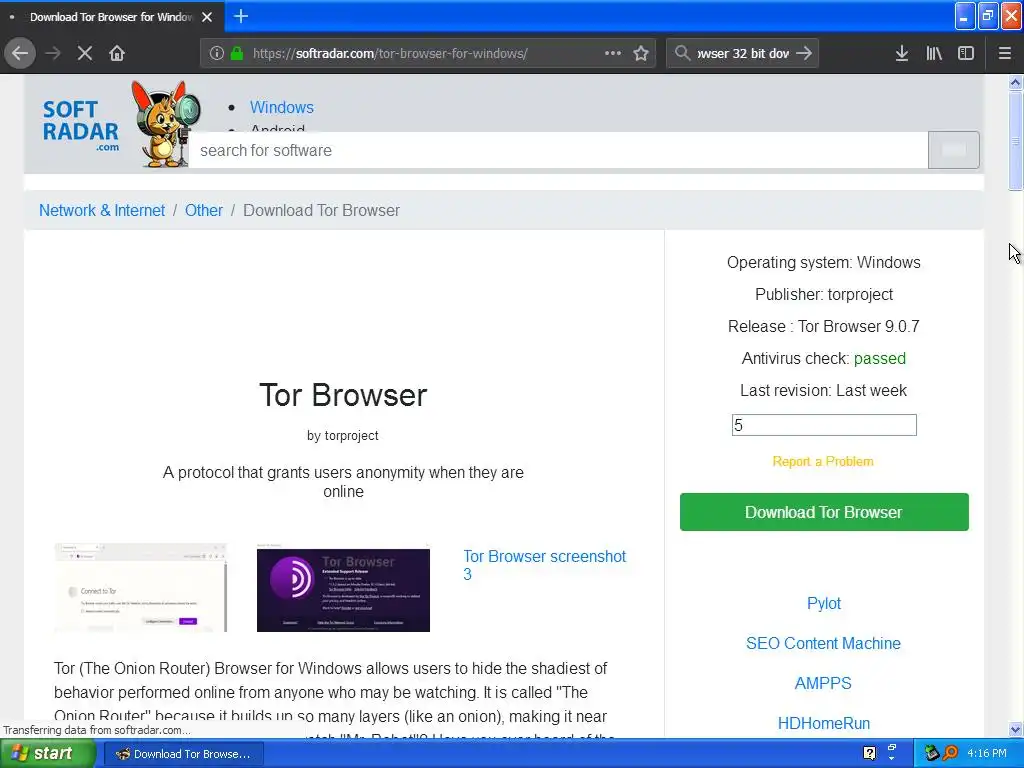The width and height of the screenshot is (1024, 768).
Task: Click 'Last revision: Last week' text
Action: (x=824, y=391)
